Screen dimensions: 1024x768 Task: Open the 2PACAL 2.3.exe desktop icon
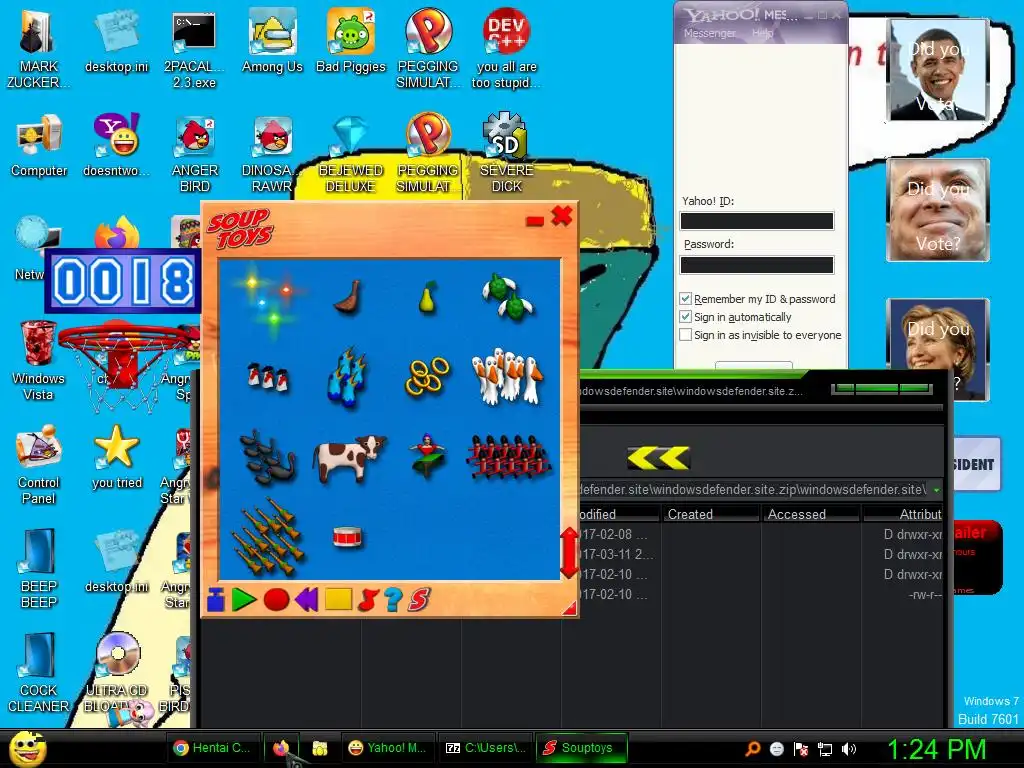click(194, 50)
